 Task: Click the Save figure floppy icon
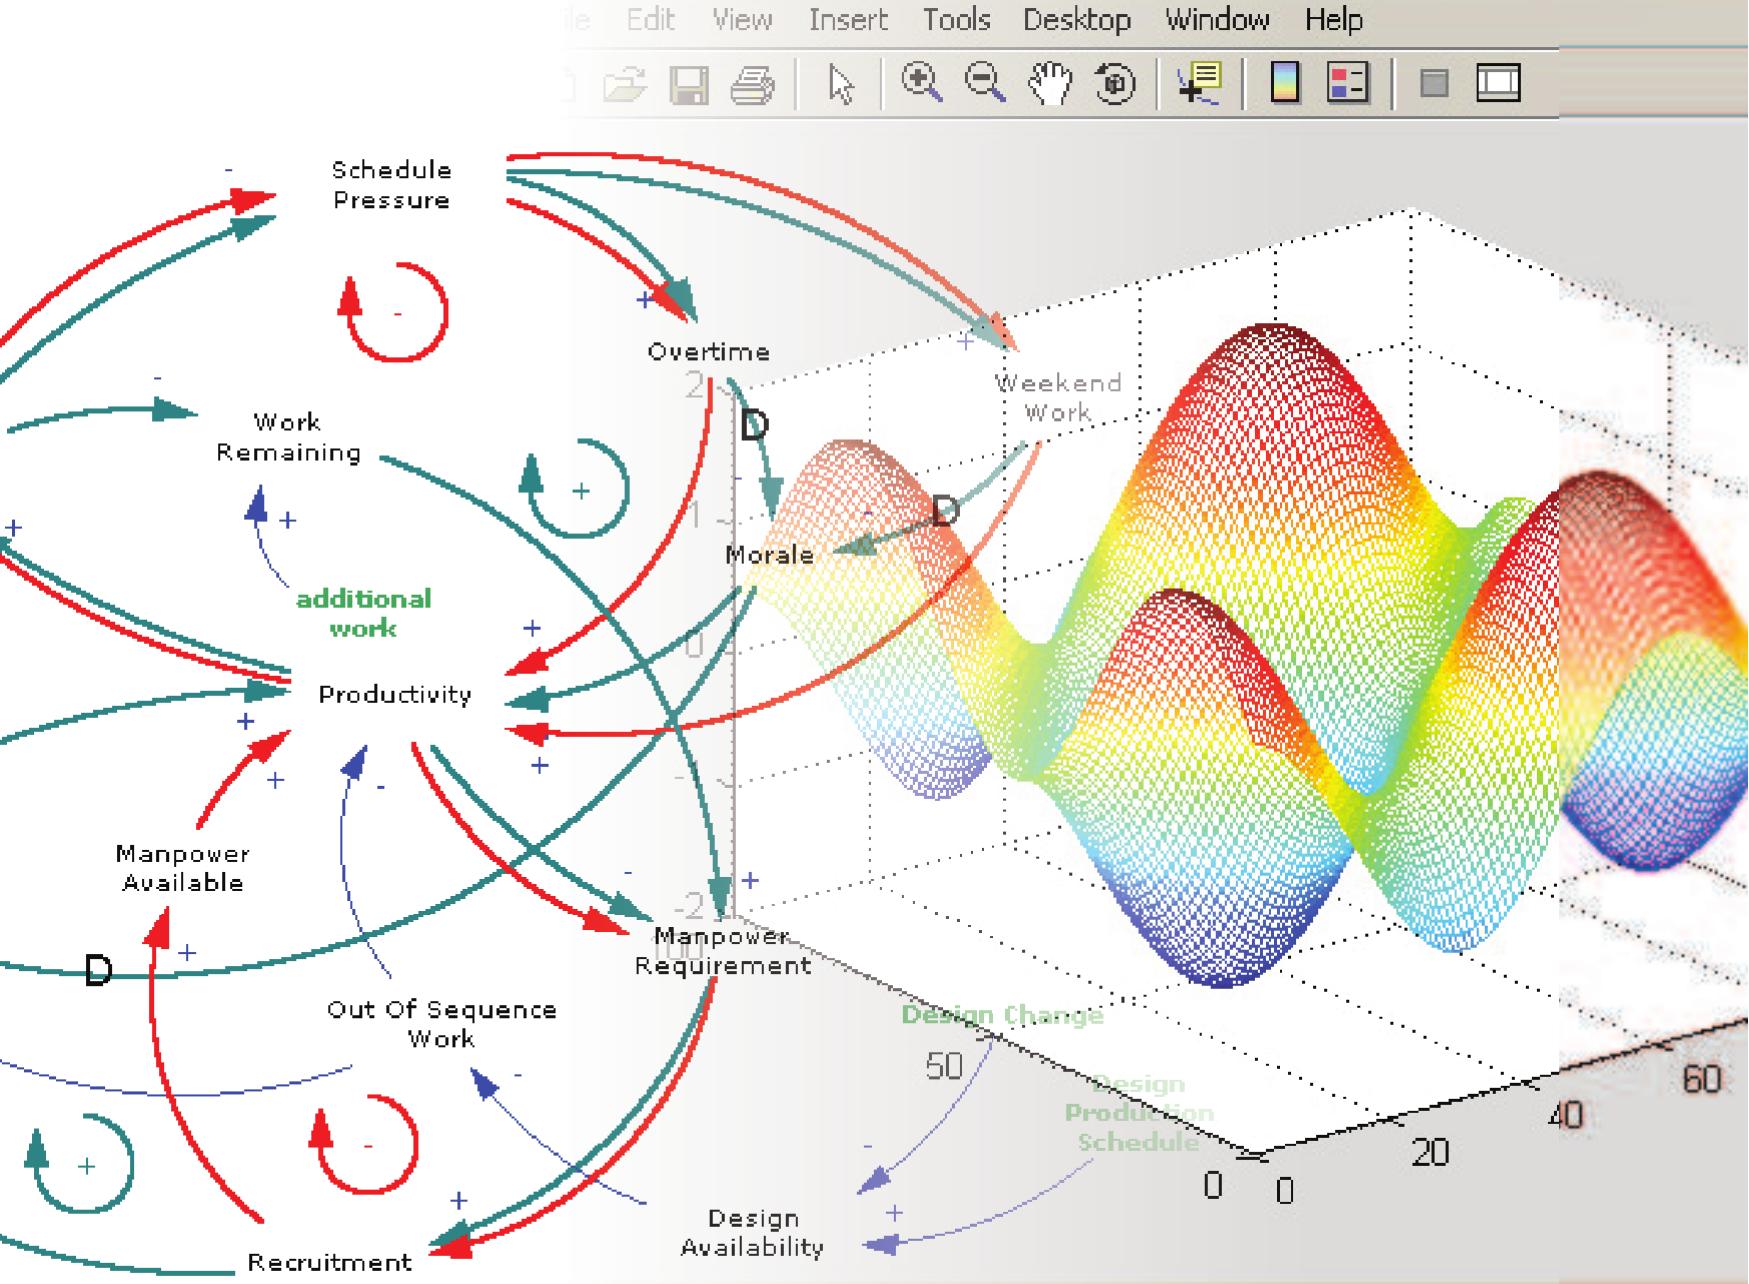click(689, 85)
